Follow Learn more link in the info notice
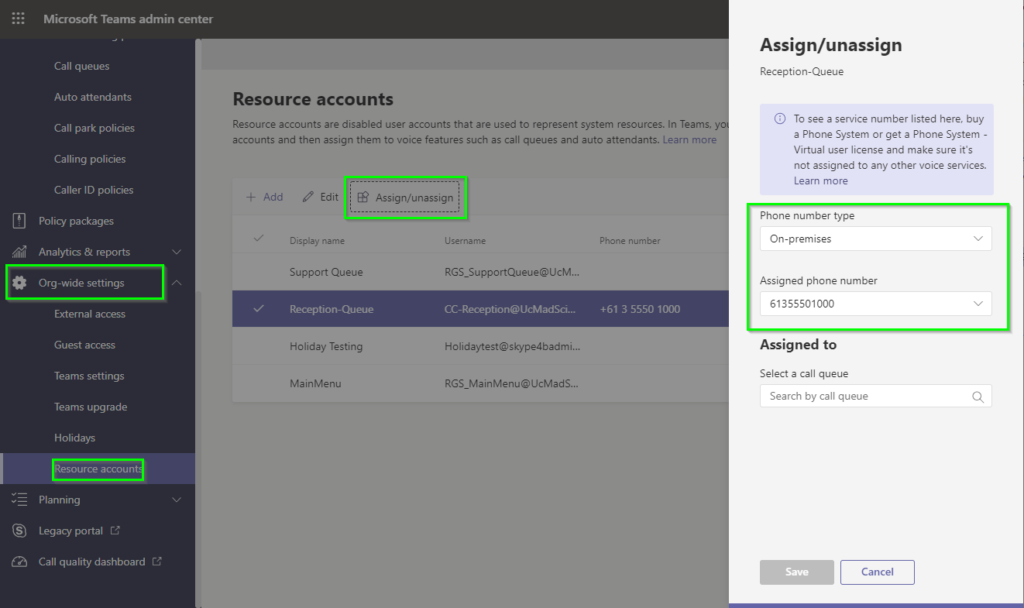The image size is (1024, 608). coord(820,181)
